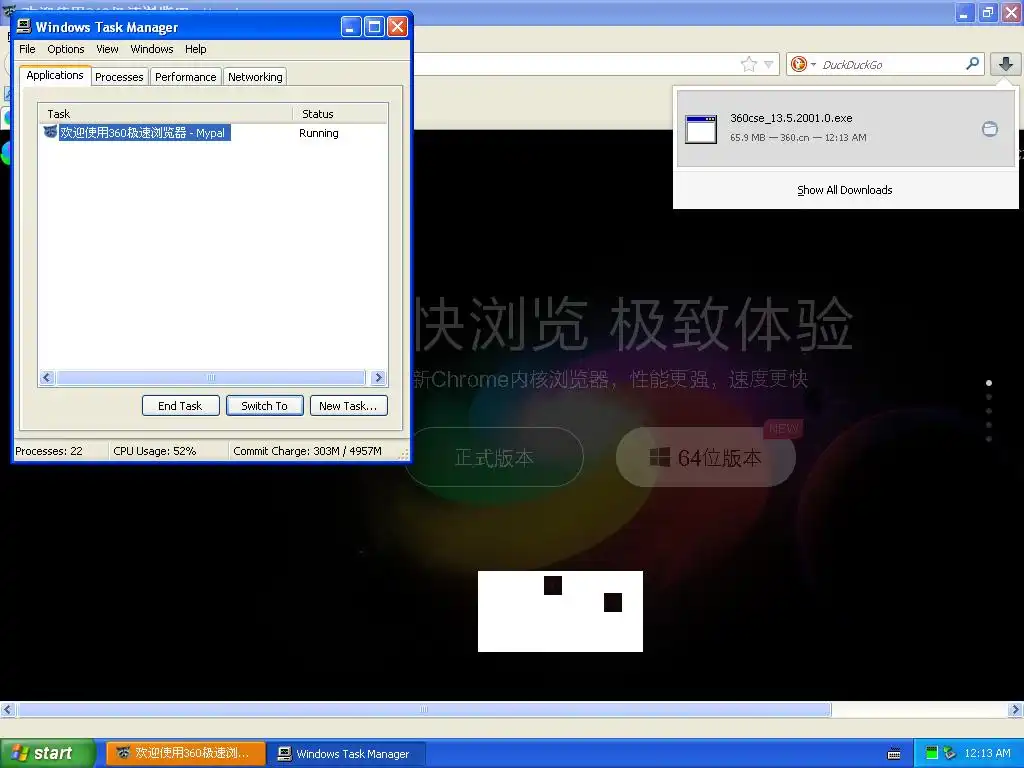
Task: Minimize the Mypal browser window
Action: click(965, 12)
